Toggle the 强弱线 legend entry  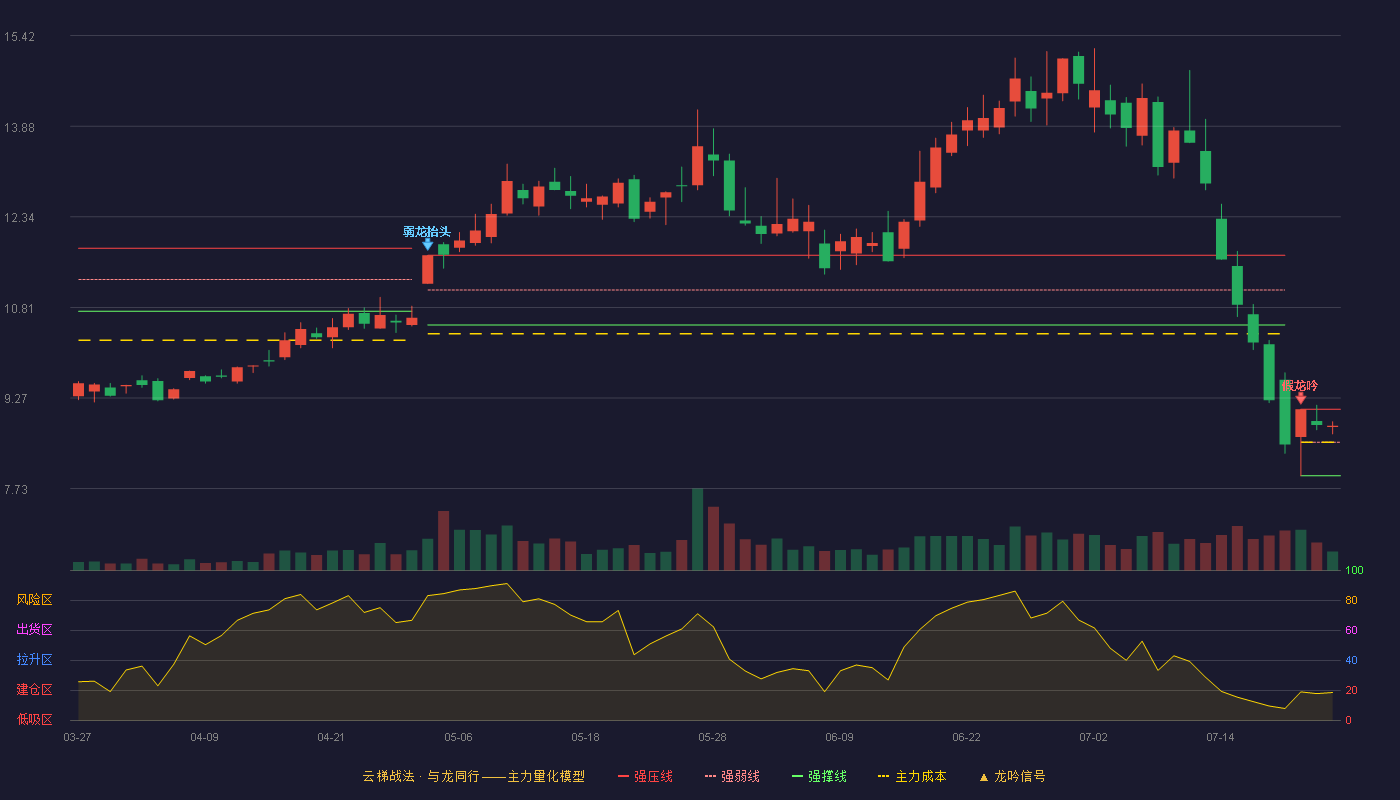(732, 776)
